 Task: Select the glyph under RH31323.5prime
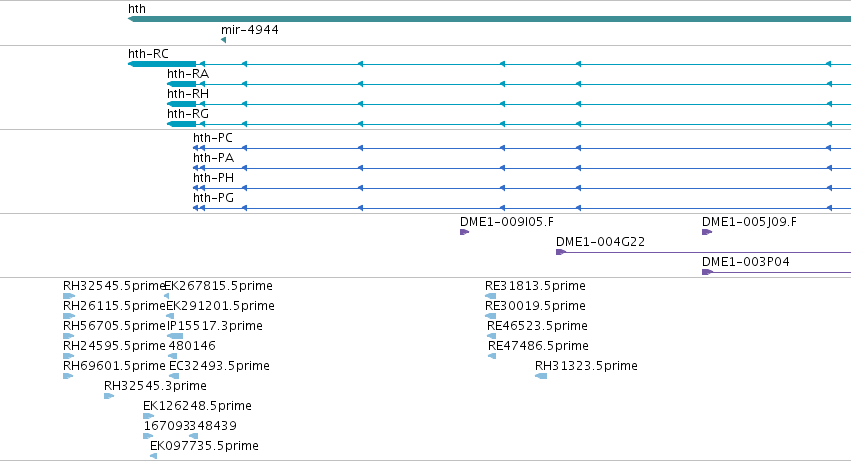coord(541,377)
